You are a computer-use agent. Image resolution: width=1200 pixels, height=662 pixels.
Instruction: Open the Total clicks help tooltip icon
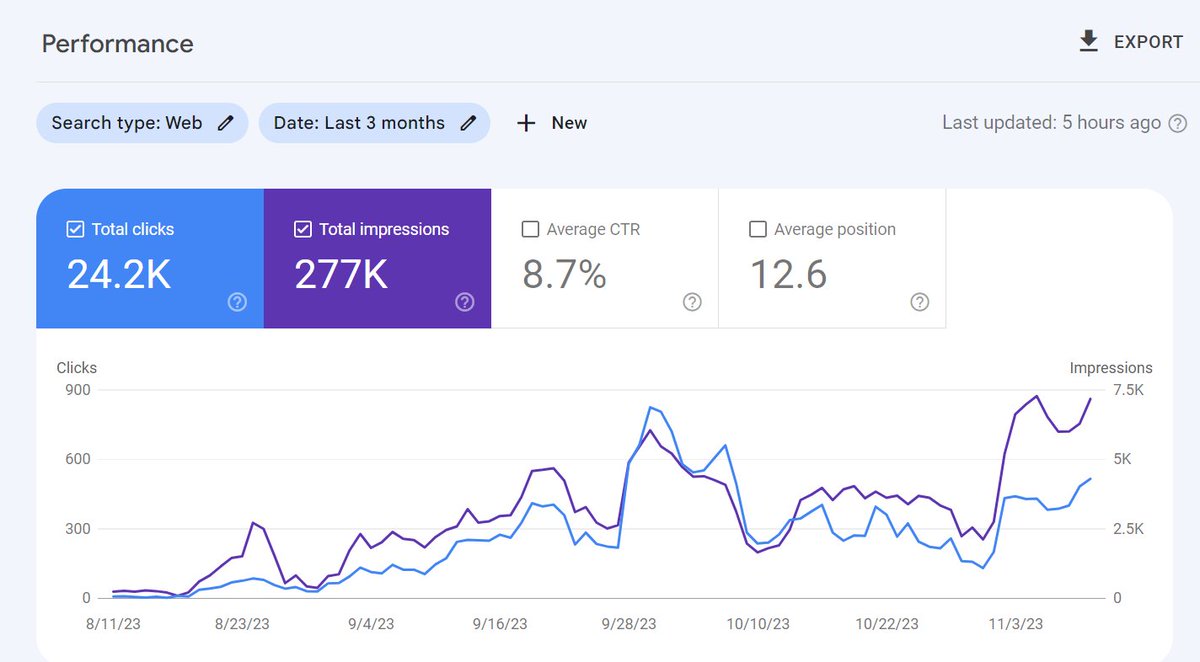pyautogui.click(x=237, y=302)
